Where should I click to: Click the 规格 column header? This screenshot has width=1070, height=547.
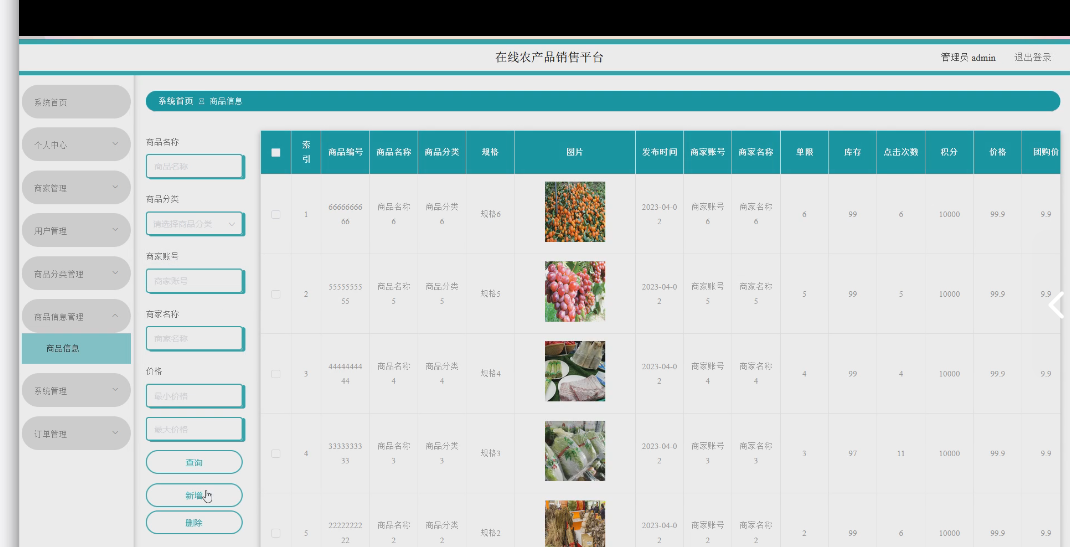point(491,152)
